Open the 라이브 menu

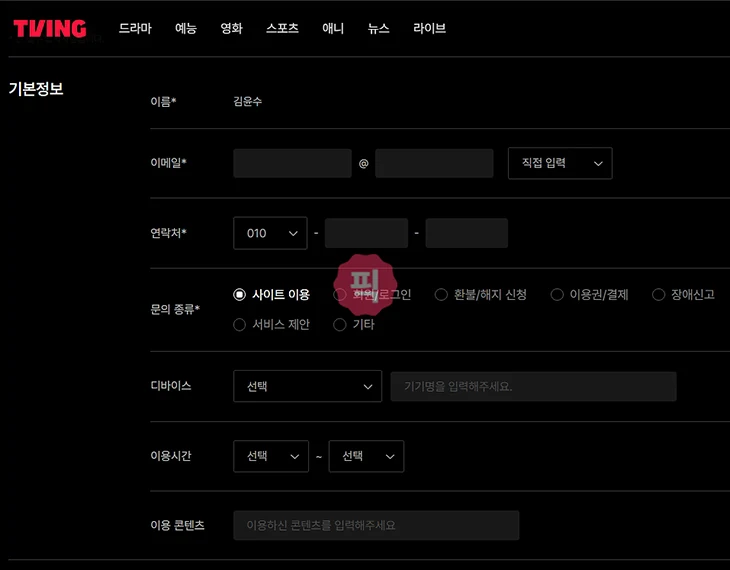[x=429, y=28]
